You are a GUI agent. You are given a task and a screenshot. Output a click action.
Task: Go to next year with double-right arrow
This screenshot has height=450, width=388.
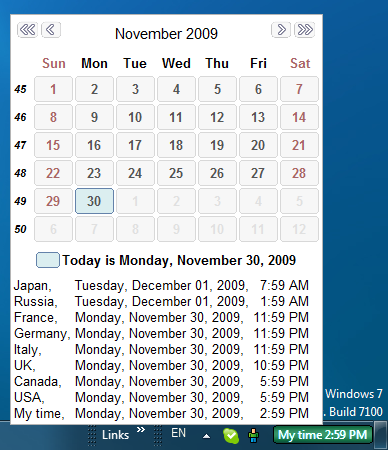click(x=305, y=30)
